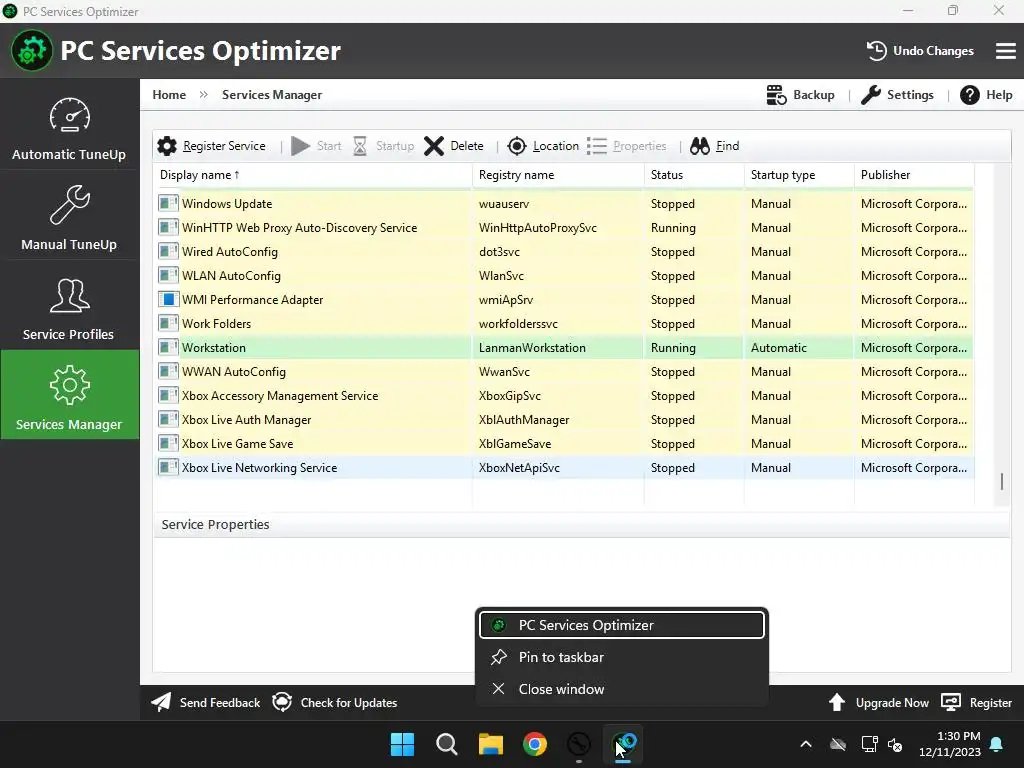Screen dimensions: 1024x768
Task: Click the Windows Start button
Action: (x=402, y=744)
